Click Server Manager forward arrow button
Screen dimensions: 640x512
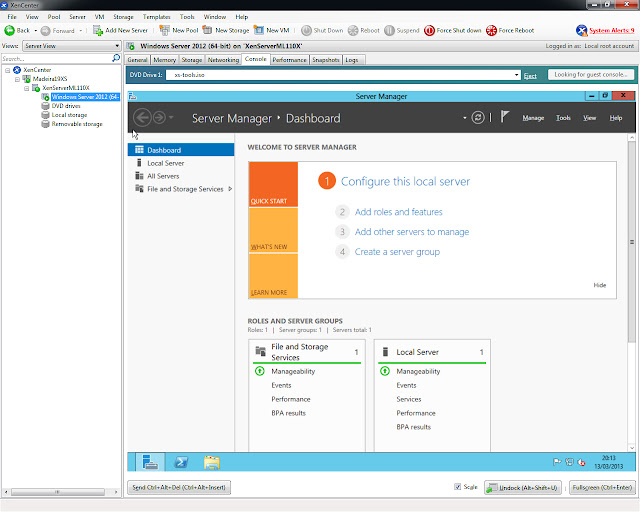pyautogui.click(x=159, y=118)
